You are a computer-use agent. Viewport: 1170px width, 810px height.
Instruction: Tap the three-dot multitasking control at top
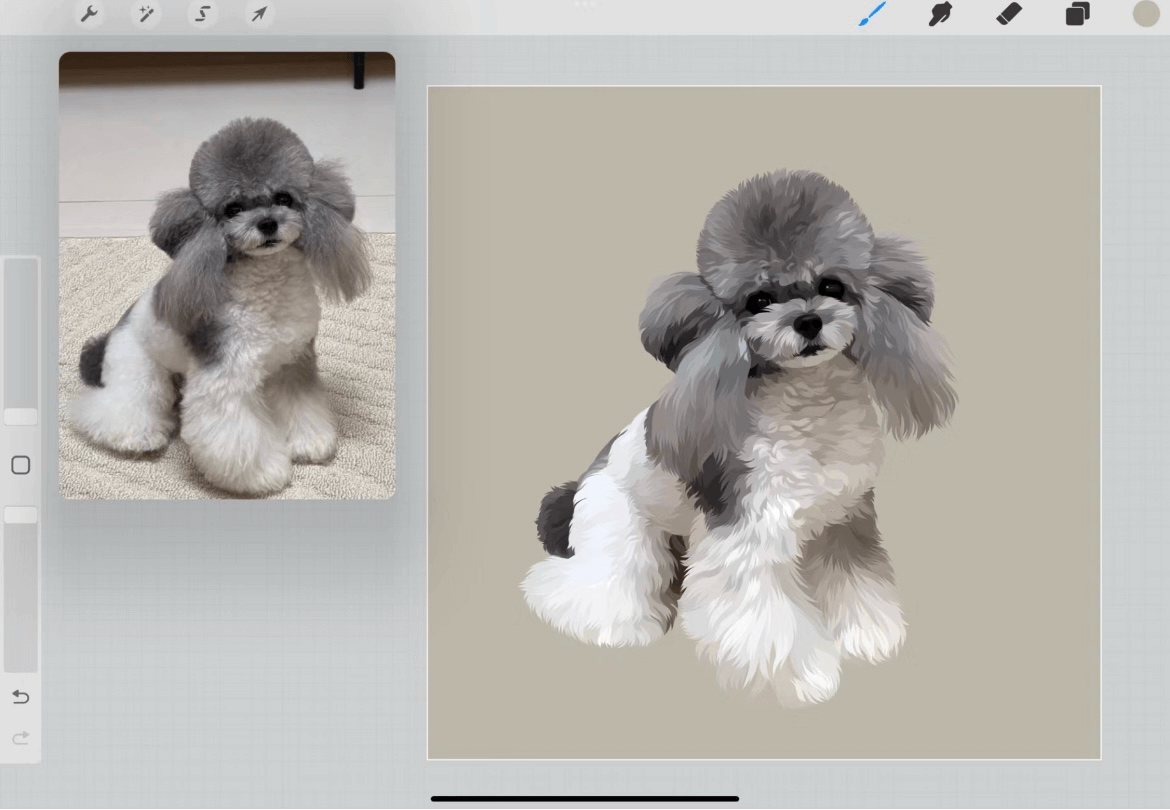coord(585,4)
